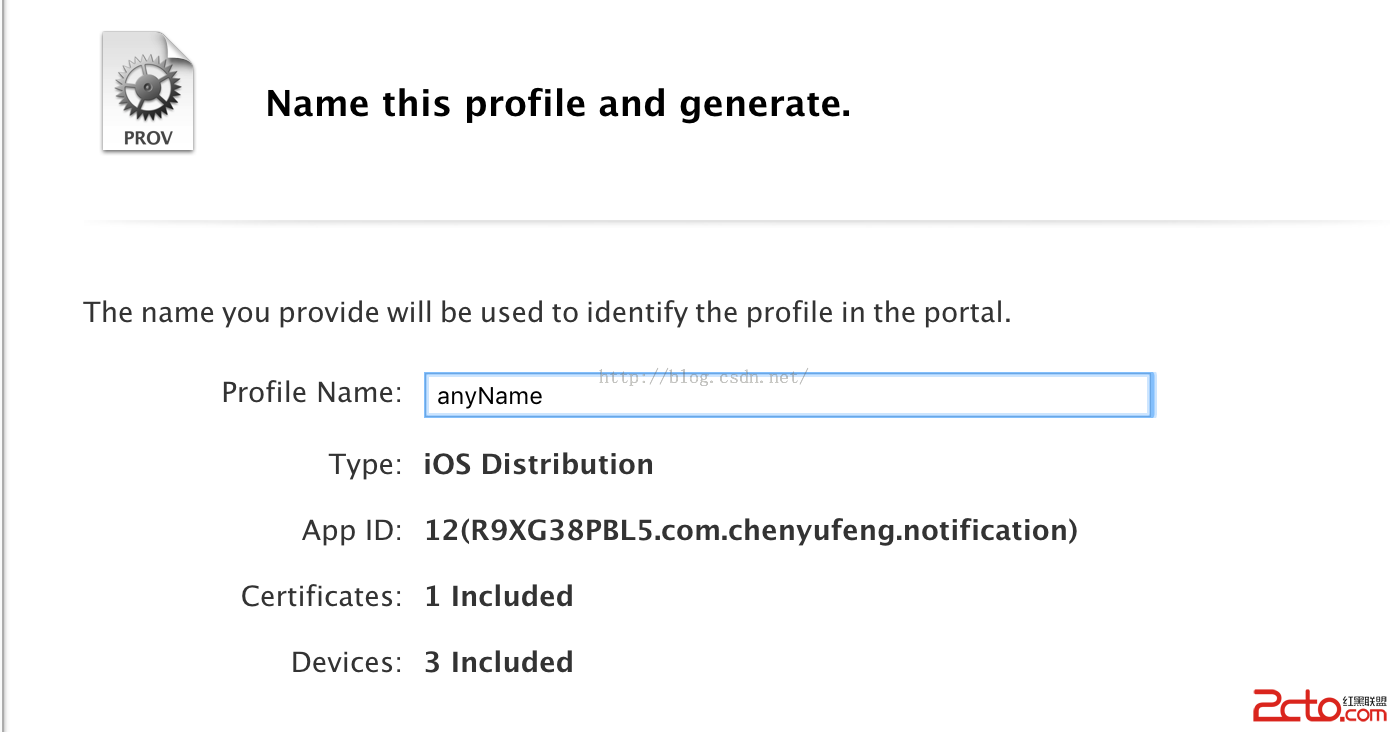Click the gear graphic on the PROV icon

[x=147, y=88]
